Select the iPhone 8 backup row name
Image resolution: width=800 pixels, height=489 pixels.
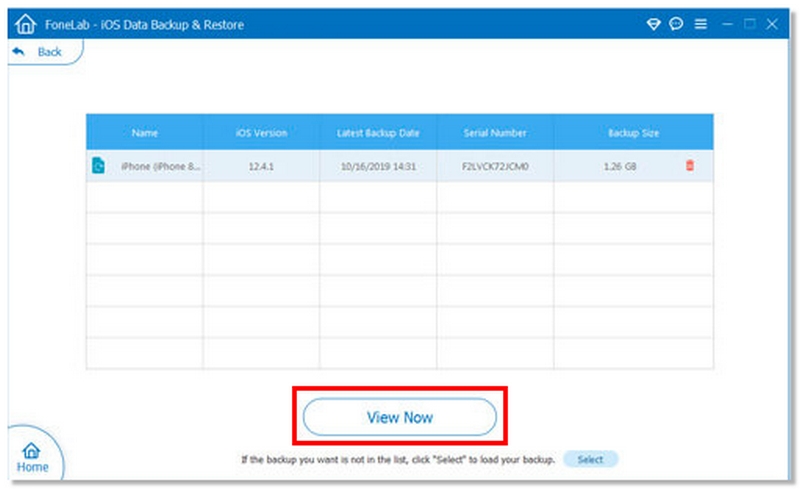(x=160, y=166)
